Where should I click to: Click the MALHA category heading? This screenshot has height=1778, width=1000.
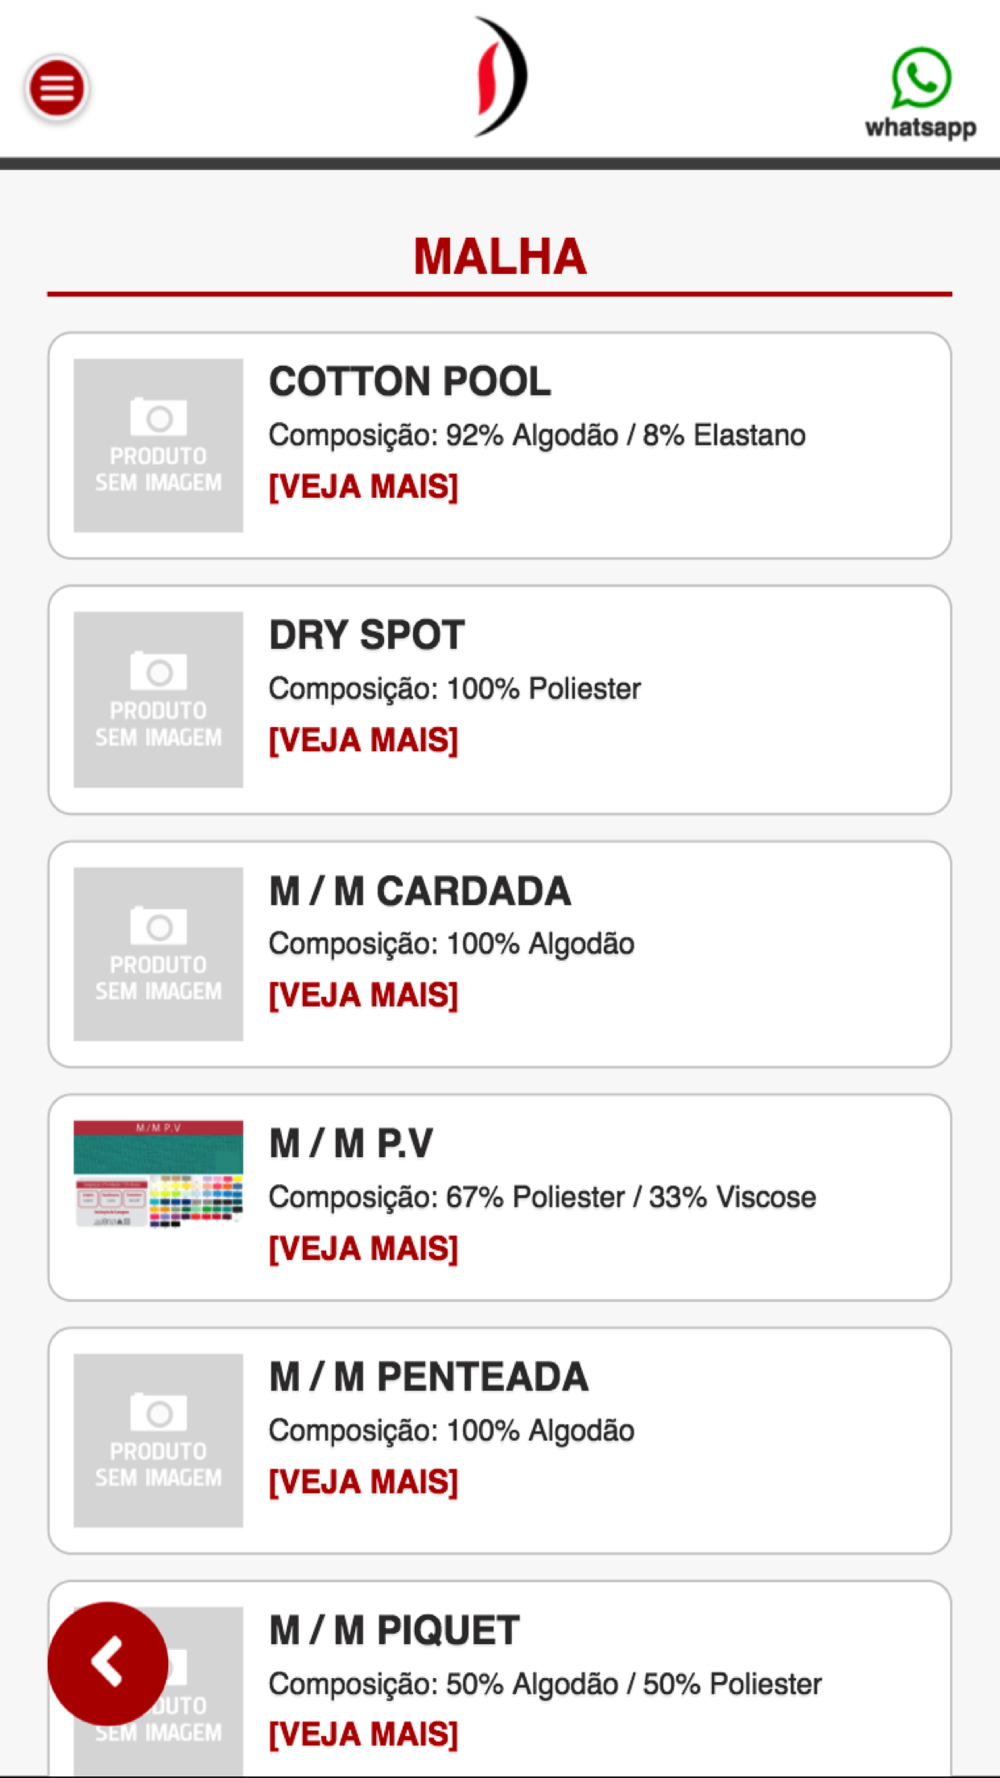500,256
